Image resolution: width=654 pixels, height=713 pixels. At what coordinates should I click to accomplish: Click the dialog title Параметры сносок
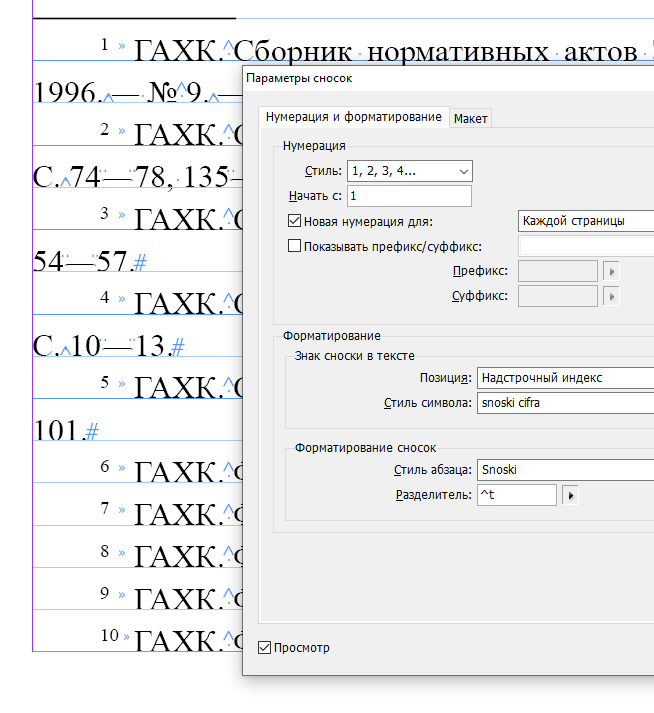pyautogui.click(x=299, y=78)
